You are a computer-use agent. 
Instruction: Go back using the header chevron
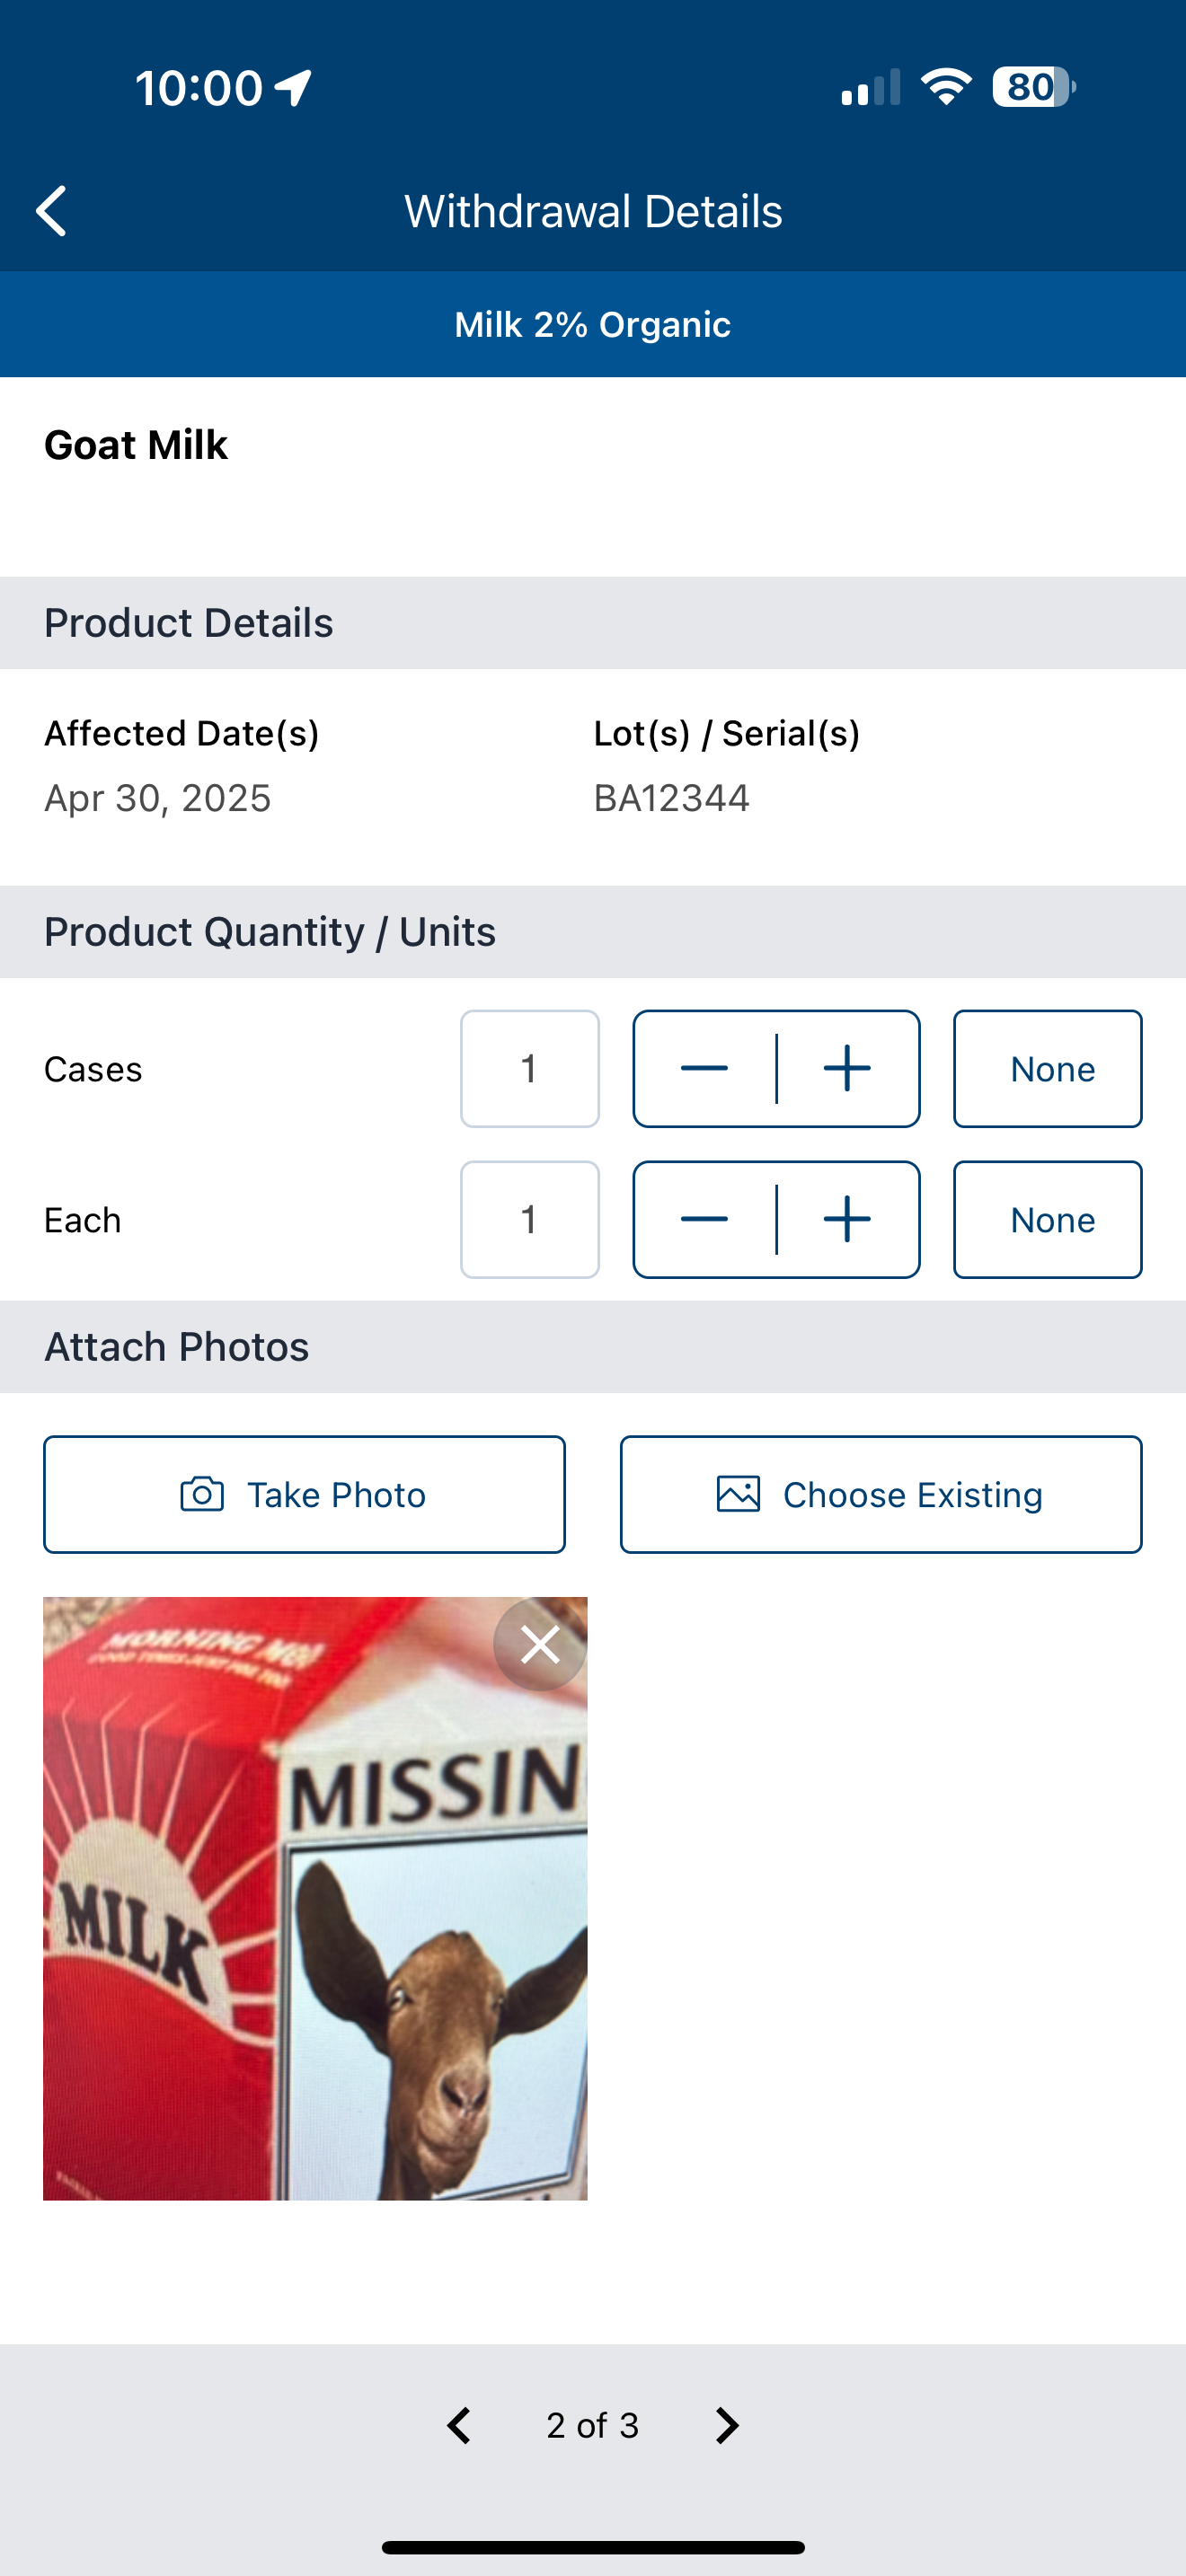coord(51,211)
